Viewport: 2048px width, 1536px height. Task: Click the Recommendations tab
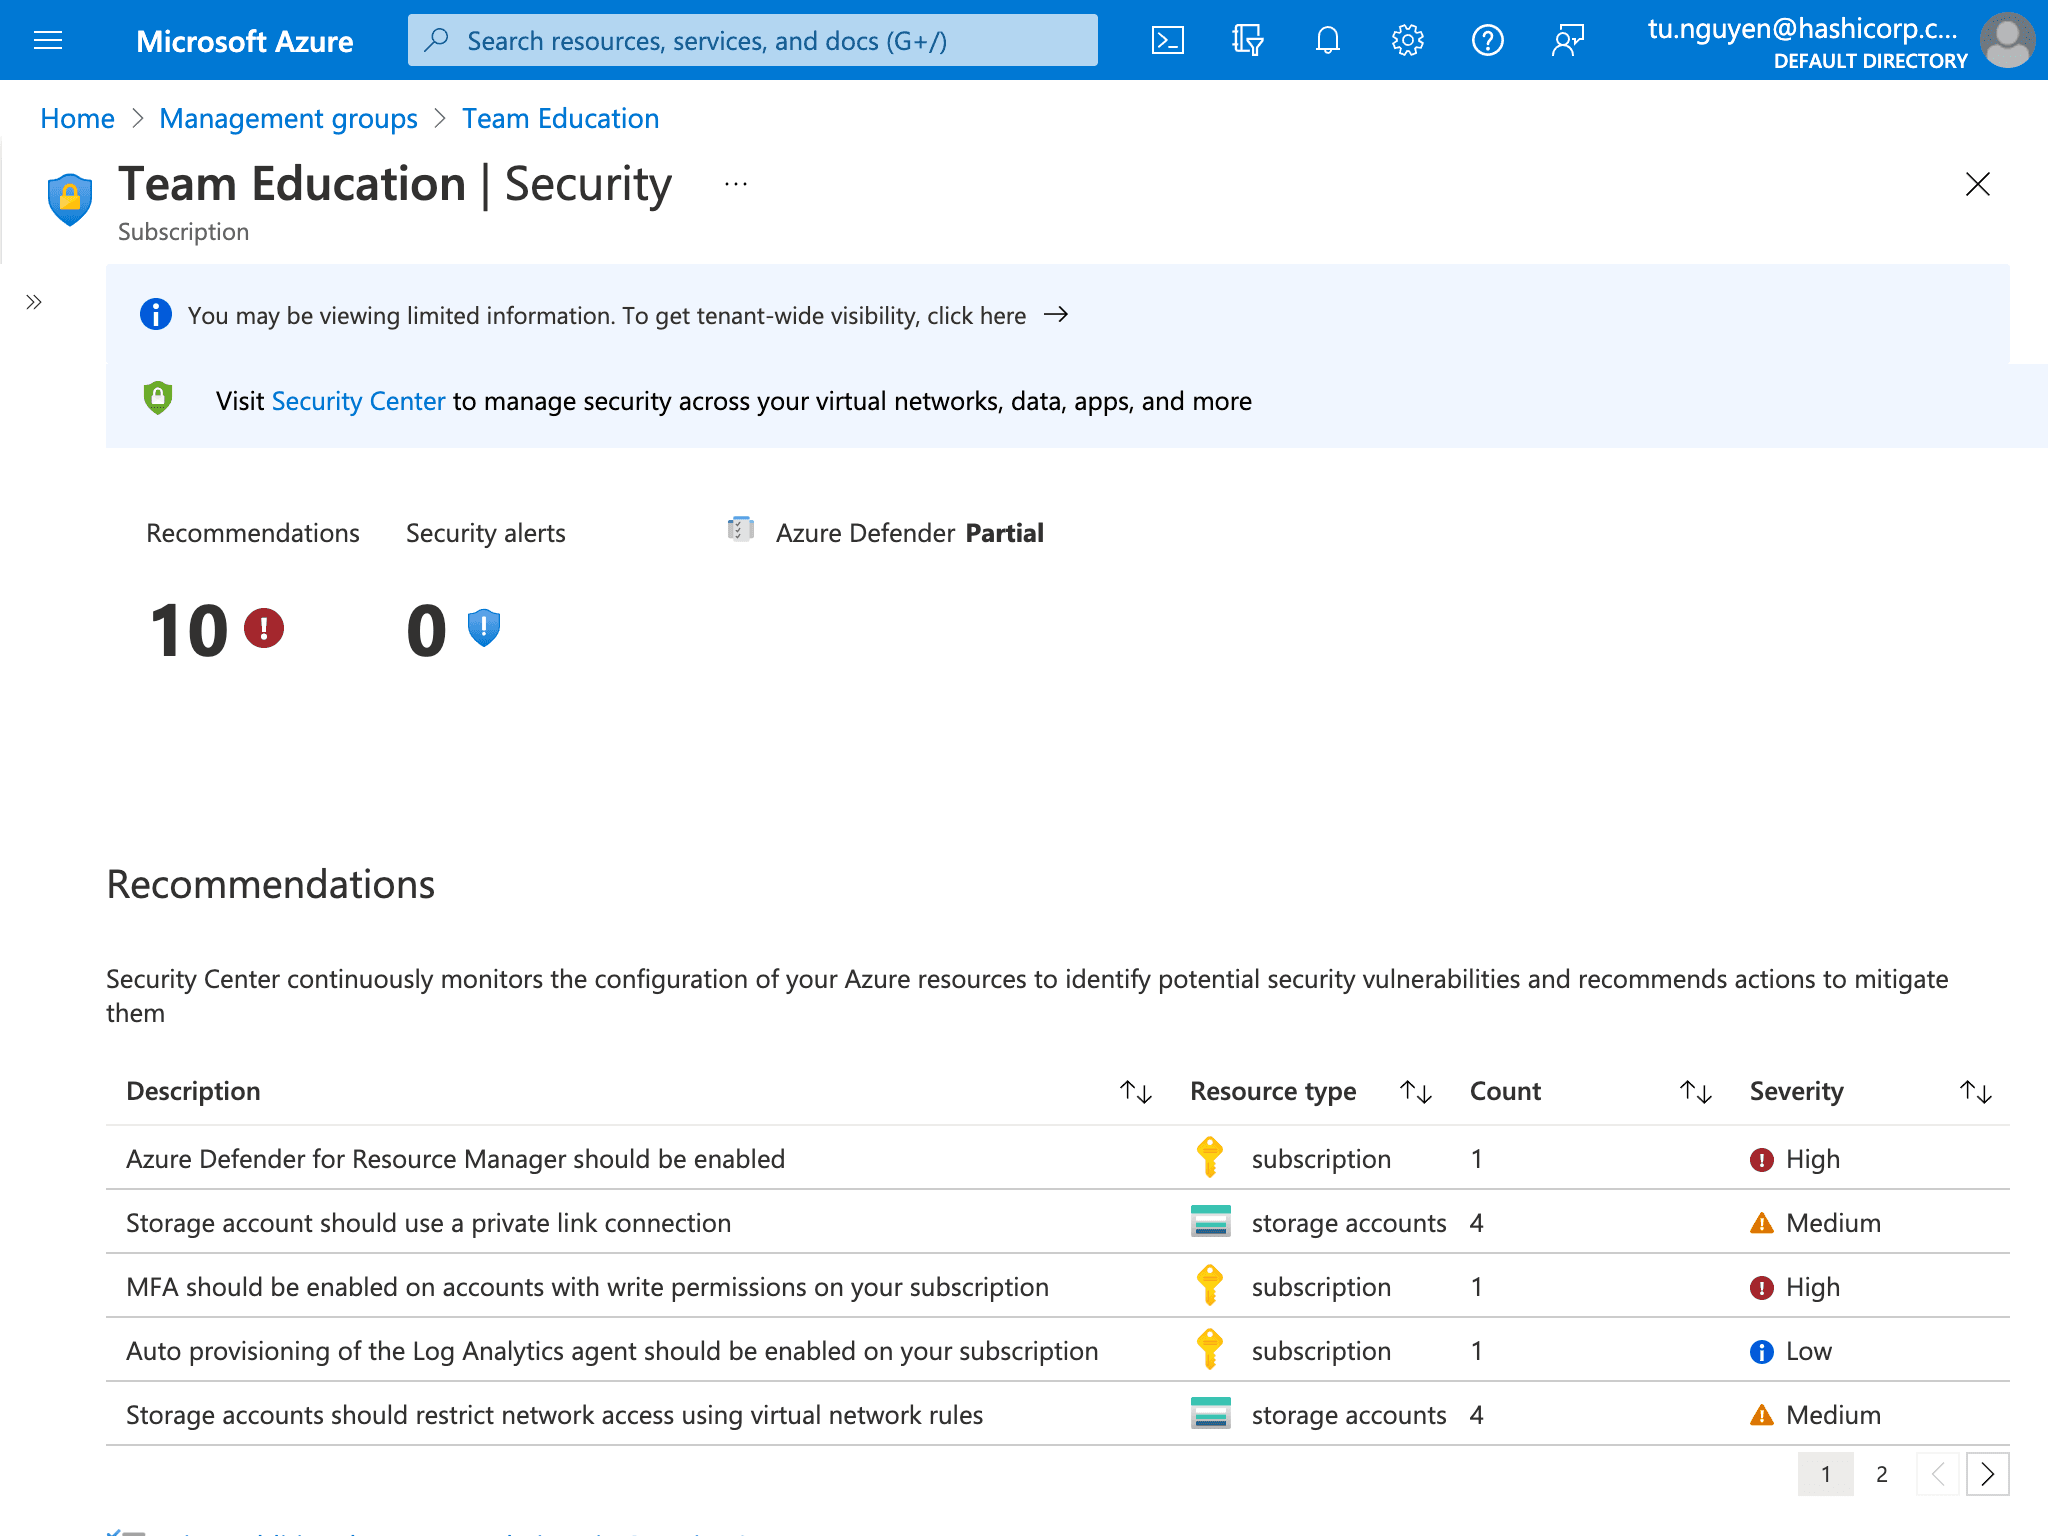tap(252, 532)
